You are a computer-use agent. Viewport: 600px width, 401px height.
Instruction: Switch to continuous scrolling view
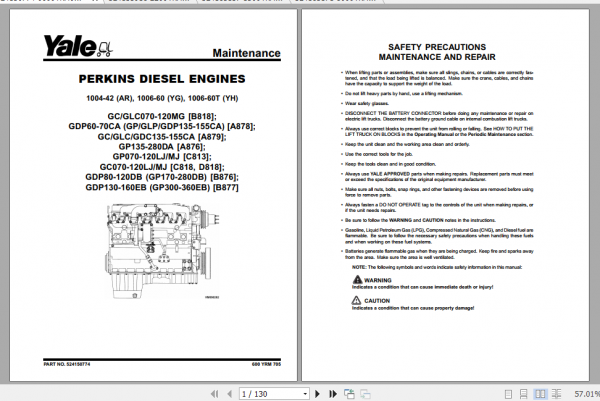click(x=523, y=394)
